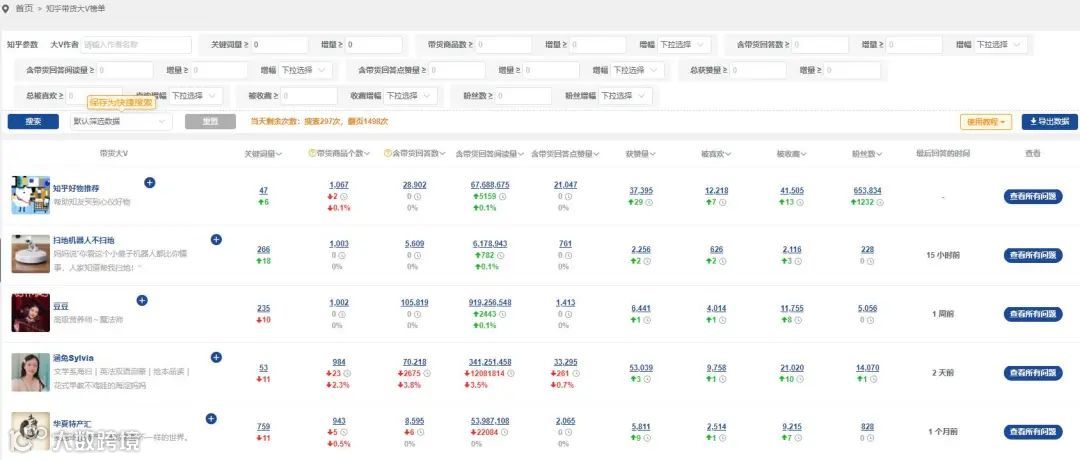Open 增幅 dropdown after 含带货回答阅读量 filter
The height and width of the screenshot is (460, 1080).
[306, 70]
